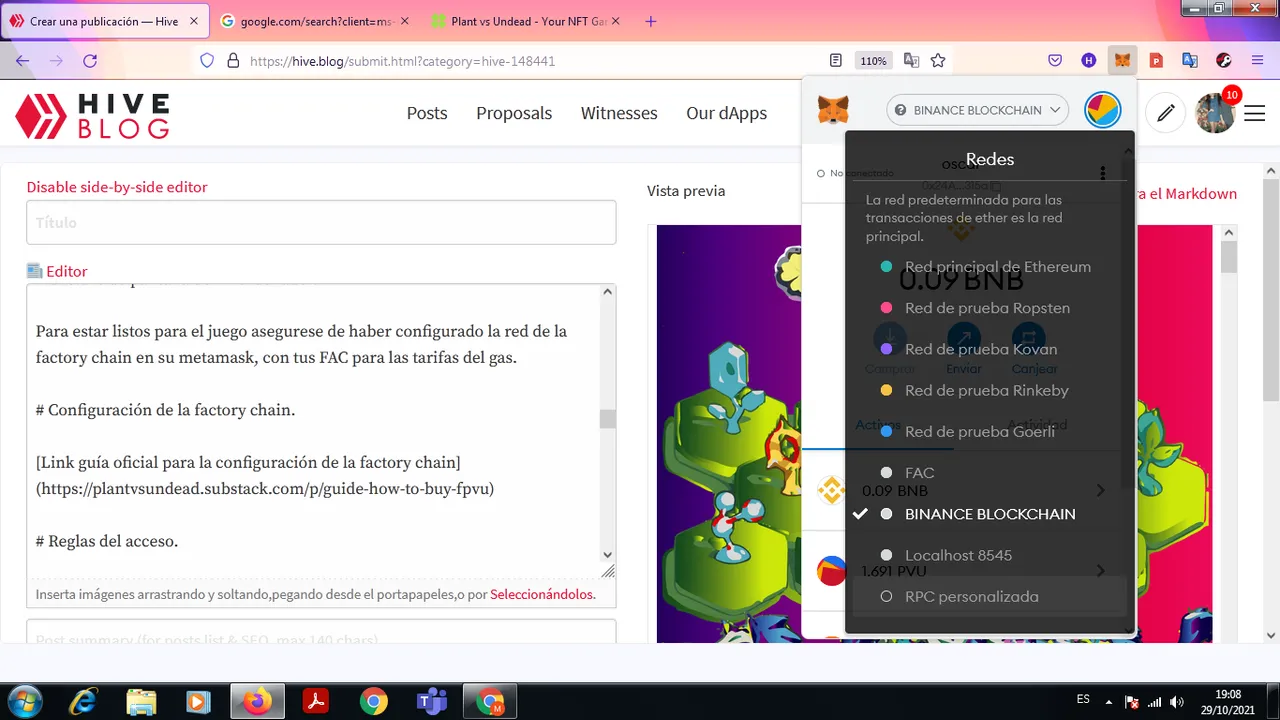Click the Windows Start button

25,702
